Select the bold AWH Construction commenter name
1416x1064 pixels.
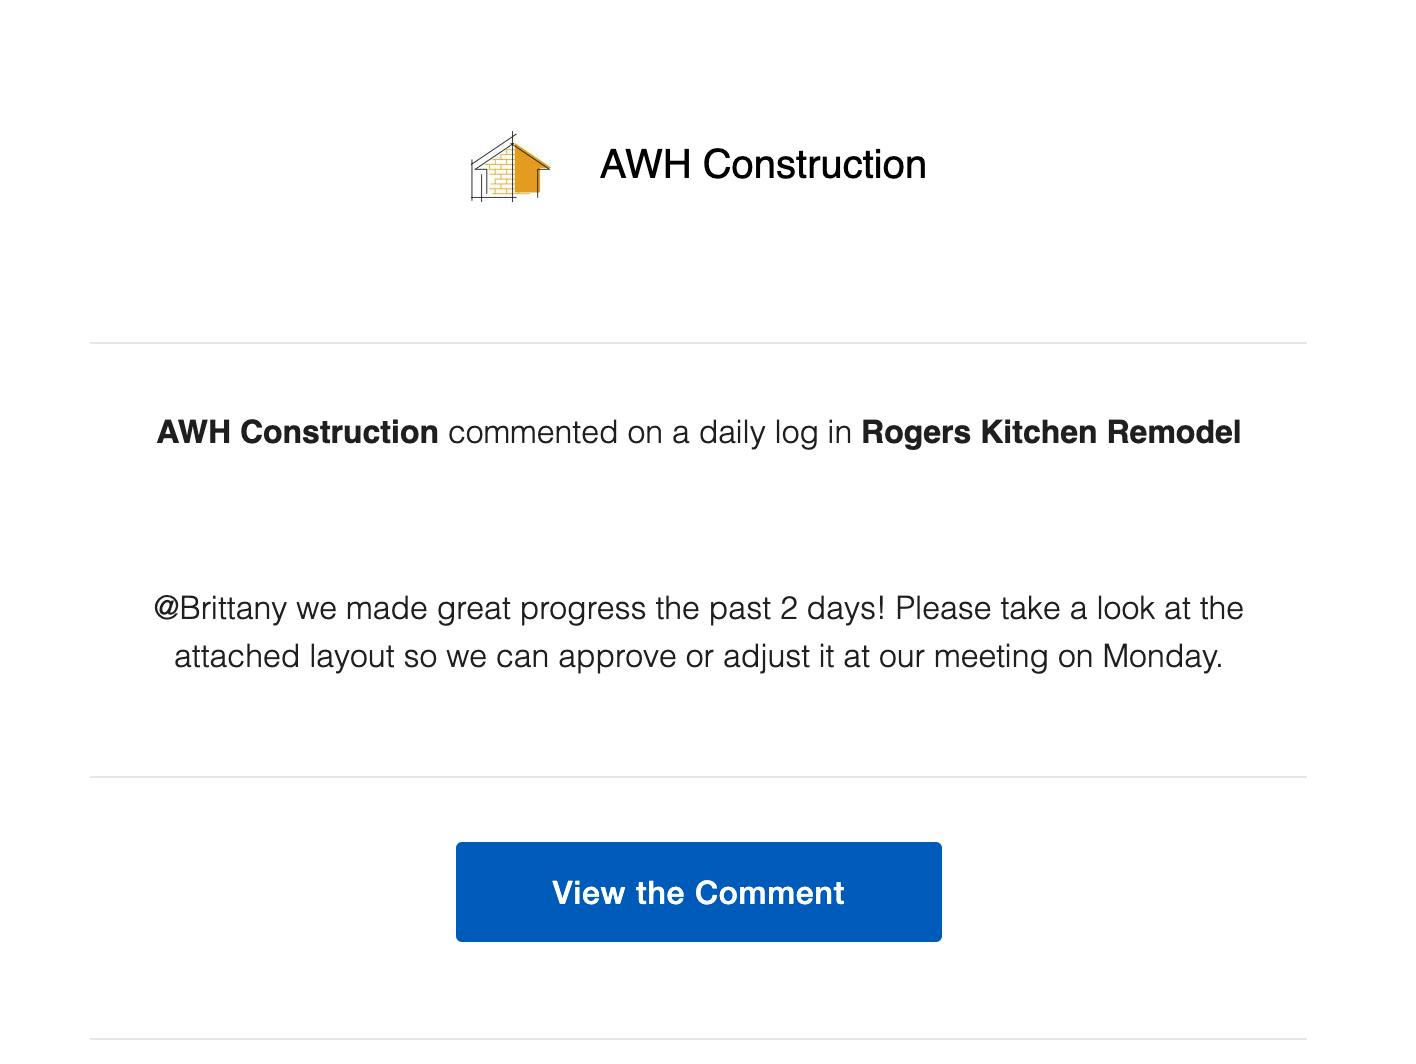point(297,432)
